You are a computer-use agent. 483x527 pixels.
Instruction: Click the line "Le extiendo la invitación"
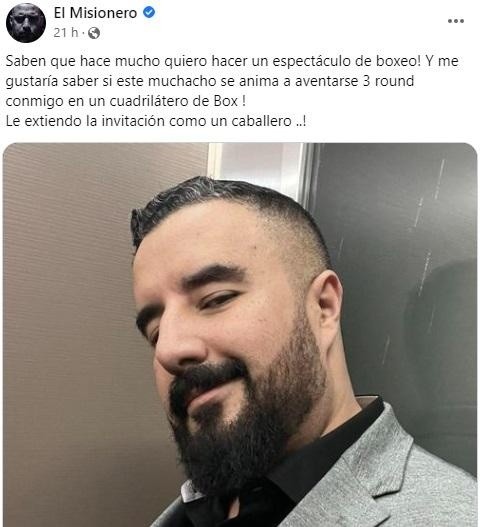[x=156, y=121]
